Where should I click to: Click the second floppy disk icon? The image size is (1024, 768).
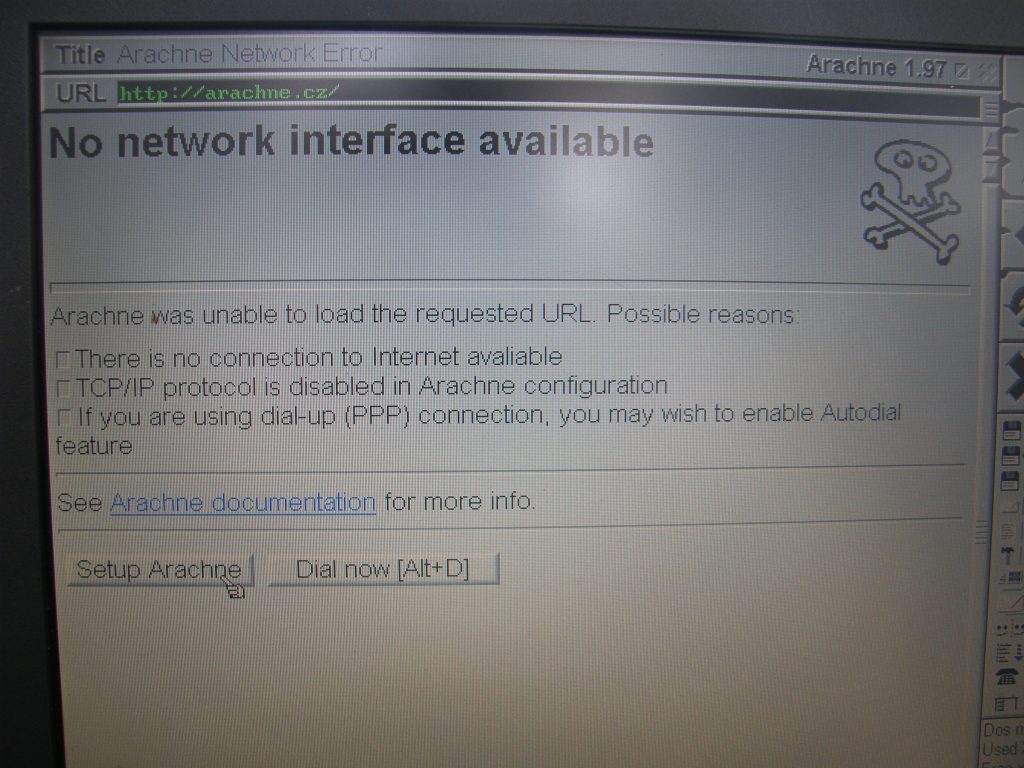pyautogui.click(x=1012, y=456)
